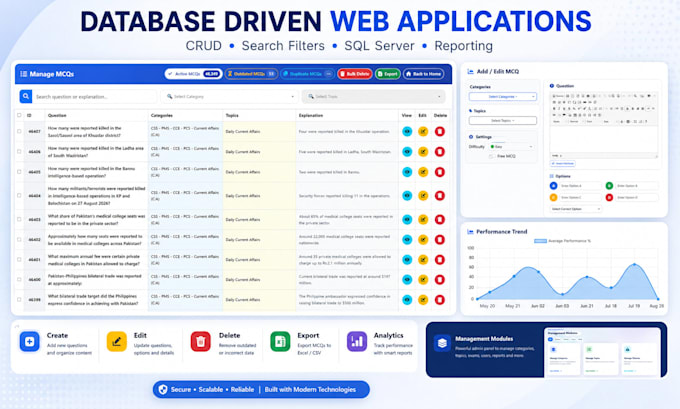View MCQ row 46402
This screenshot has width=680, height=409.
tap(407, 239)
